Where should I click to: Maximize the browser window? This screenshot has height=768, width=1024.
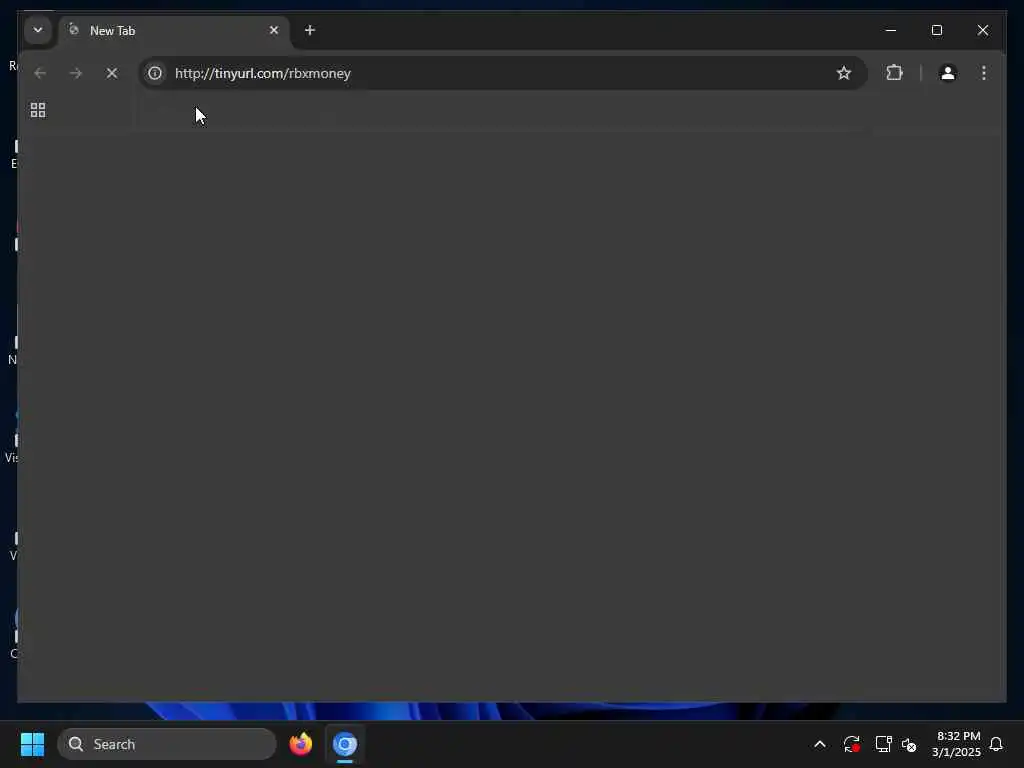(x=937, y=30)
